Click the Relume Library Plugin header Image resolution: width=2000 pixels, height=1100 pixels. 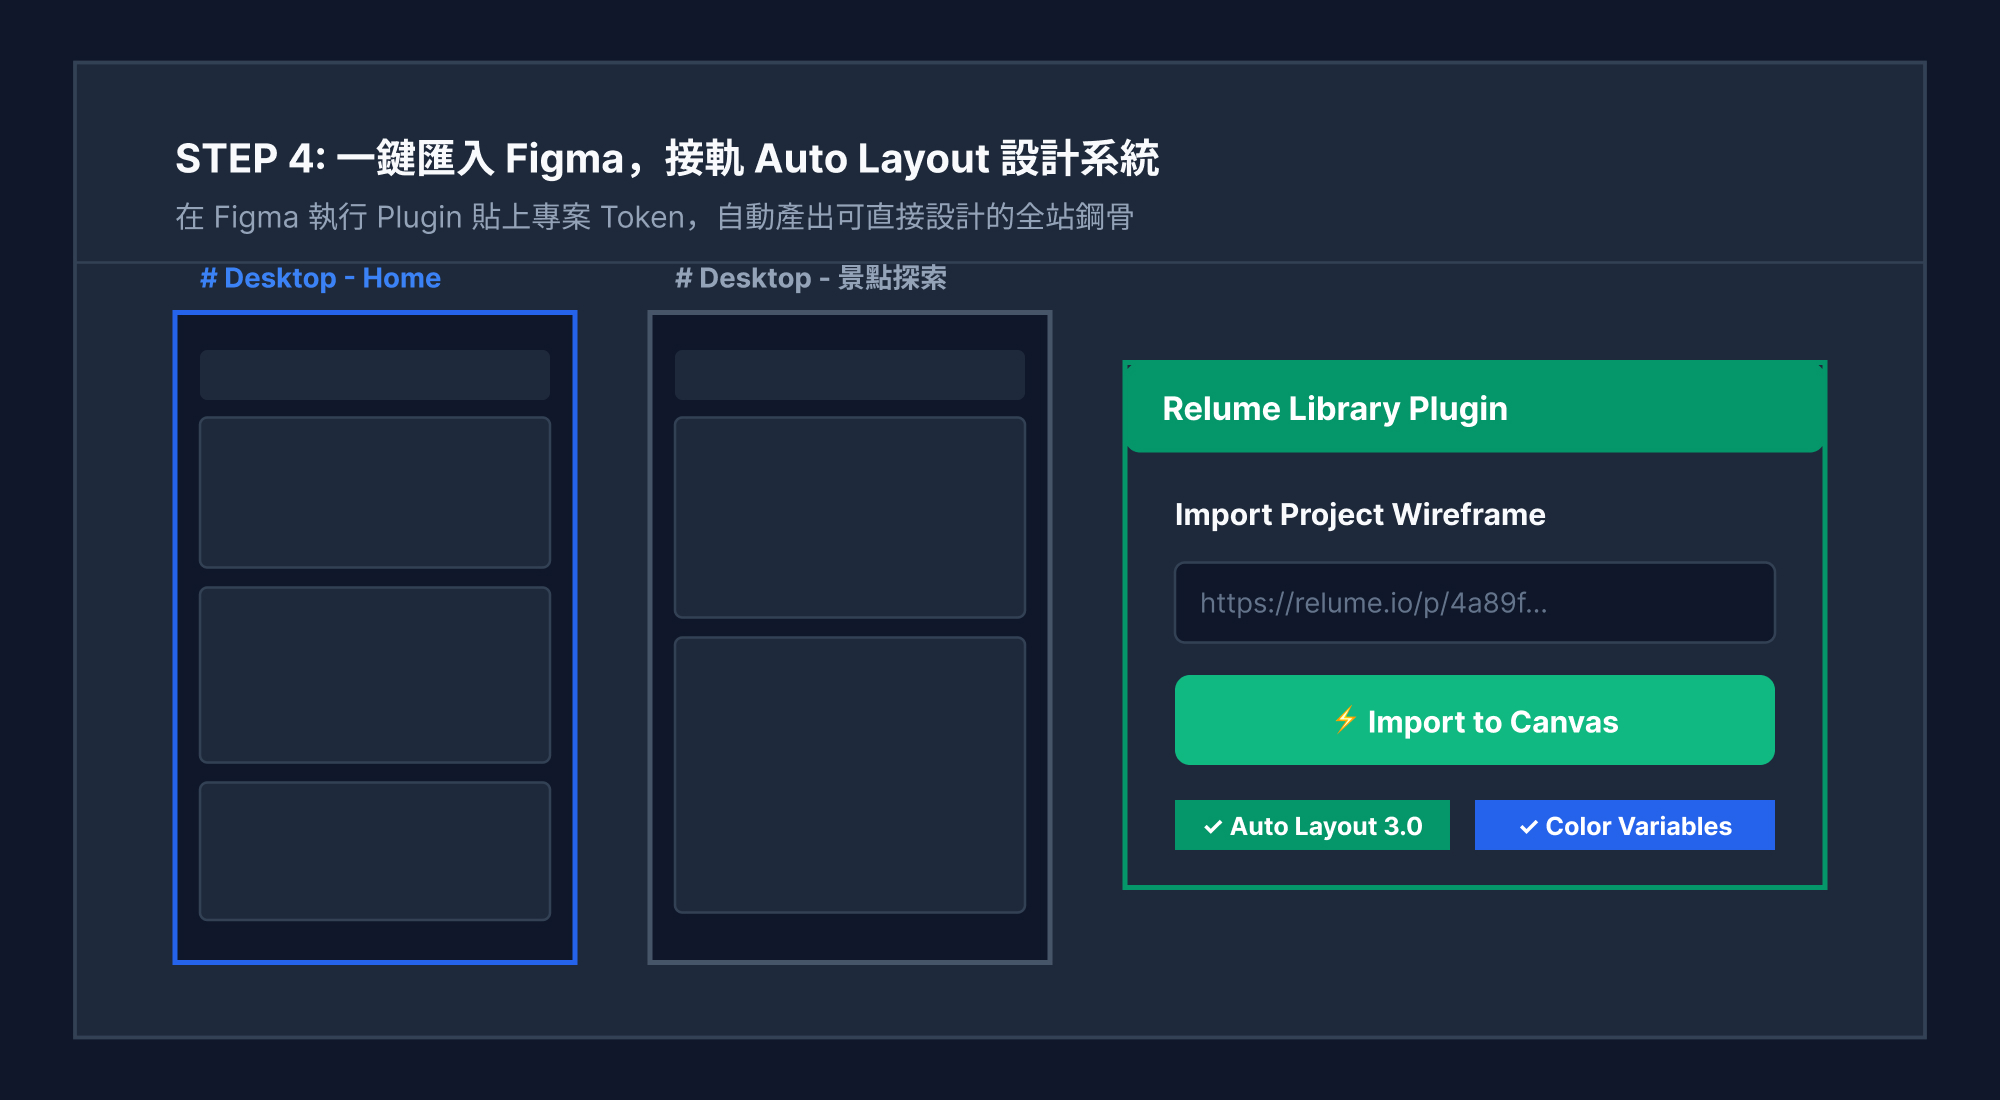tap(1475, 407)
